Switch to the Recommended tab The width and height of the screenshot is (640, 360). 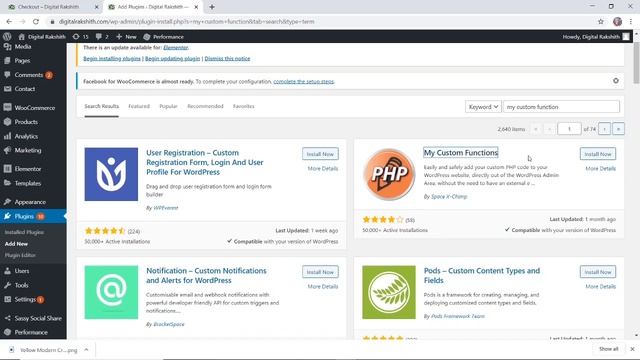tap(205, 106)
